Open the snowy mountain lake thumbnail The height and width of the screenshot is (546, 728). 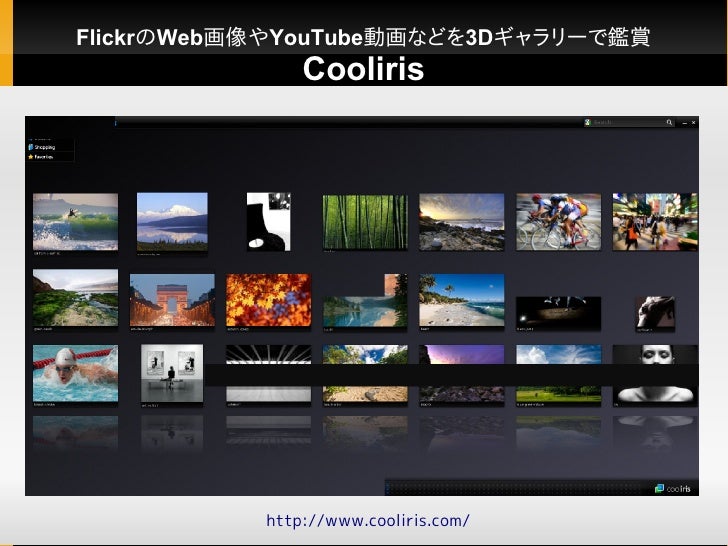[172, 222]
